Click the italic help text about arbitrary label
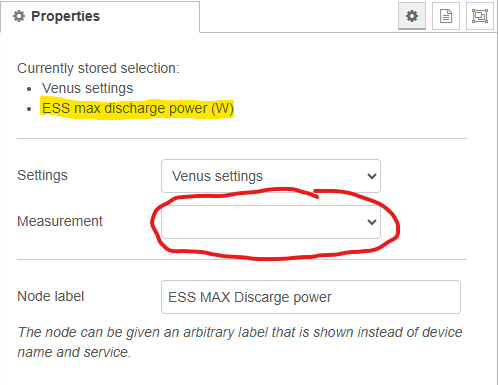The image size is (498, 385). (x=240, y=342)
